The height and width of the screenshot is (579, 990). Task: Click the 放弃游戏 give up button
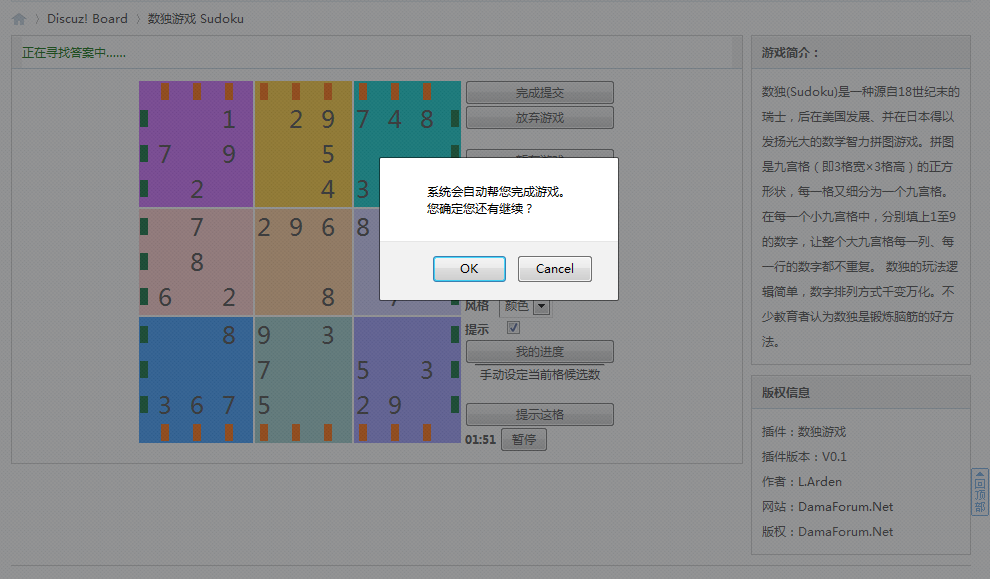point(540,117)
